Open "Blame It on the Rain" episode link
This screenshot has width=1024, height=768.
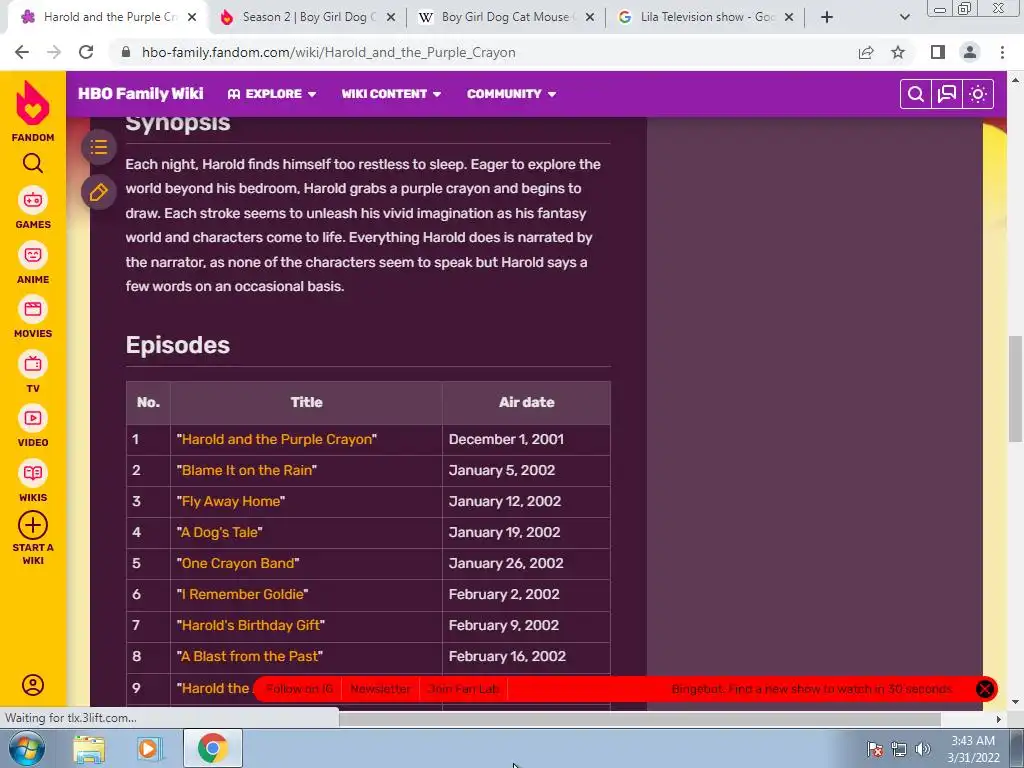247,470
